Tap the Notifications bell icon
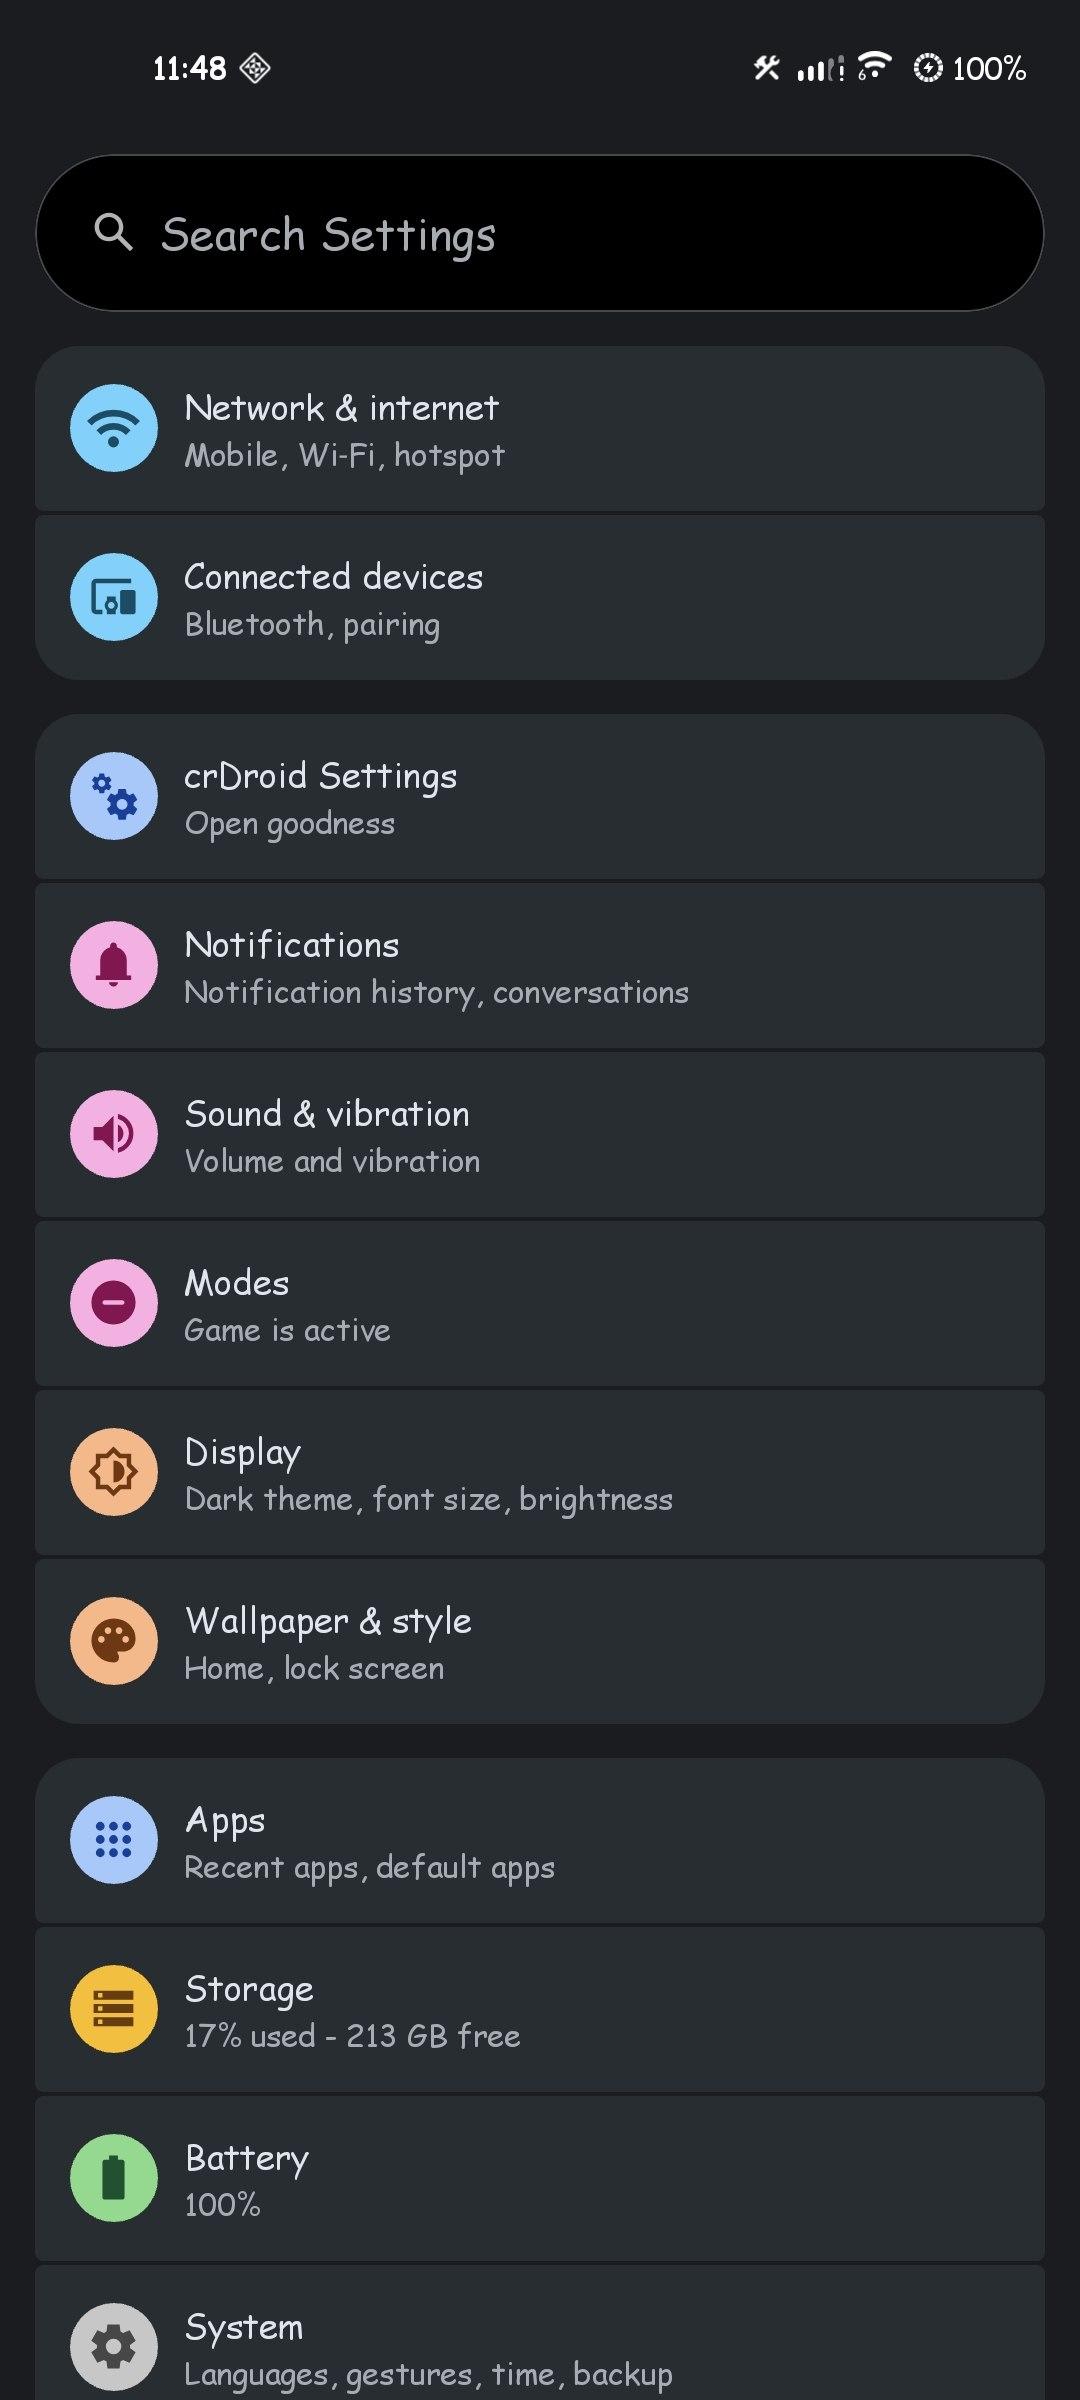The image size is (1080, 2400). (114, 965)
